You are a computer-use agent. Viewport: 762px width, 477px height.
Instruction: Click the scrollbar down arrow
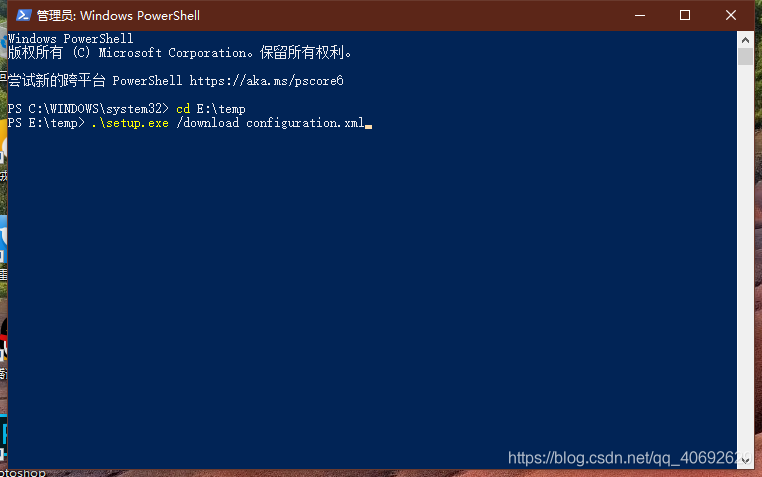(745, 460)
